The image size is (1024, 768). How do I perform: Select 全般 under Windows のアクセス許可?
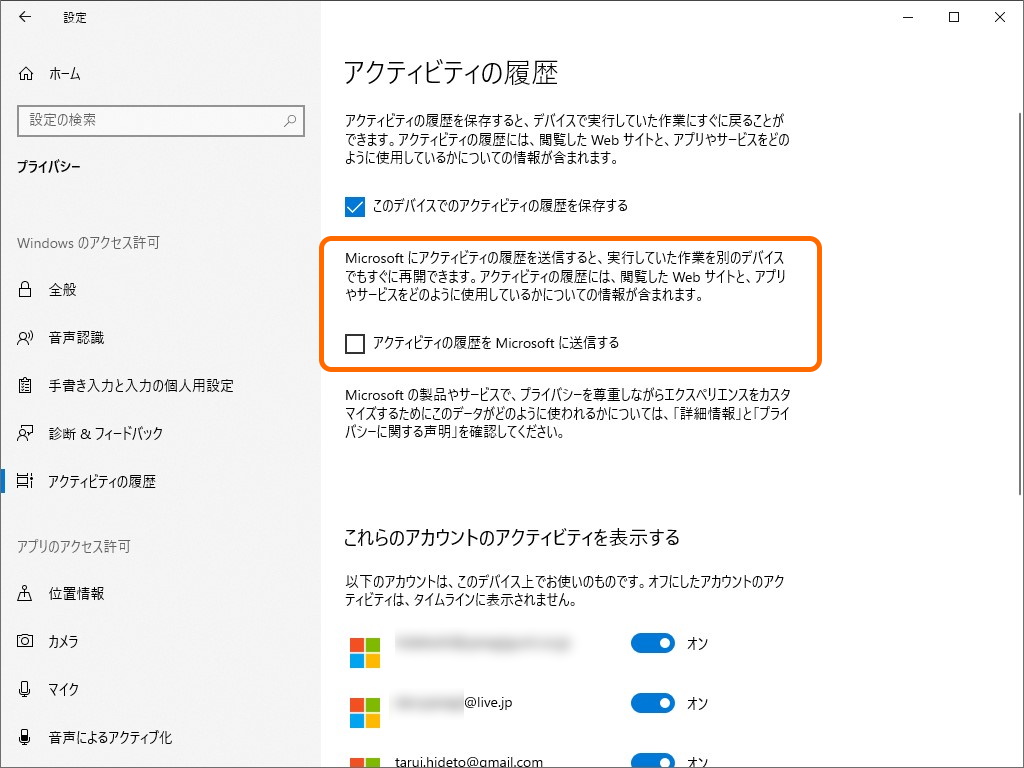(62, 290)
